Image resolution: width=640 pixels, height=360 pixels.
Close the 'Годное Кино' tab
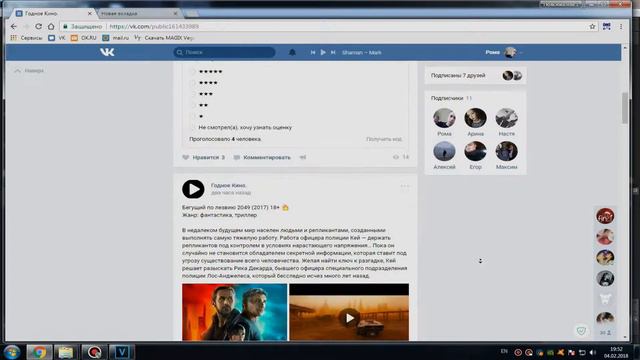(x=90, y=13)
